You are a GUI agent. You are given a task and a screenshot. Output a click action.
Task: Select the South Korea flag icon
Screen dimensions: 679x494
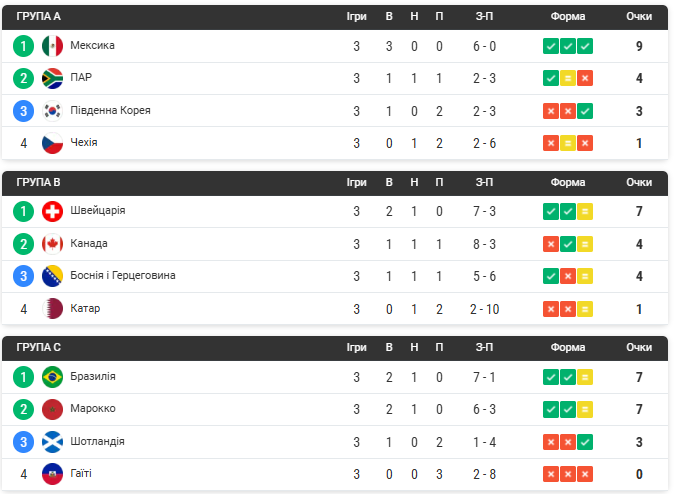coord(52,111)
